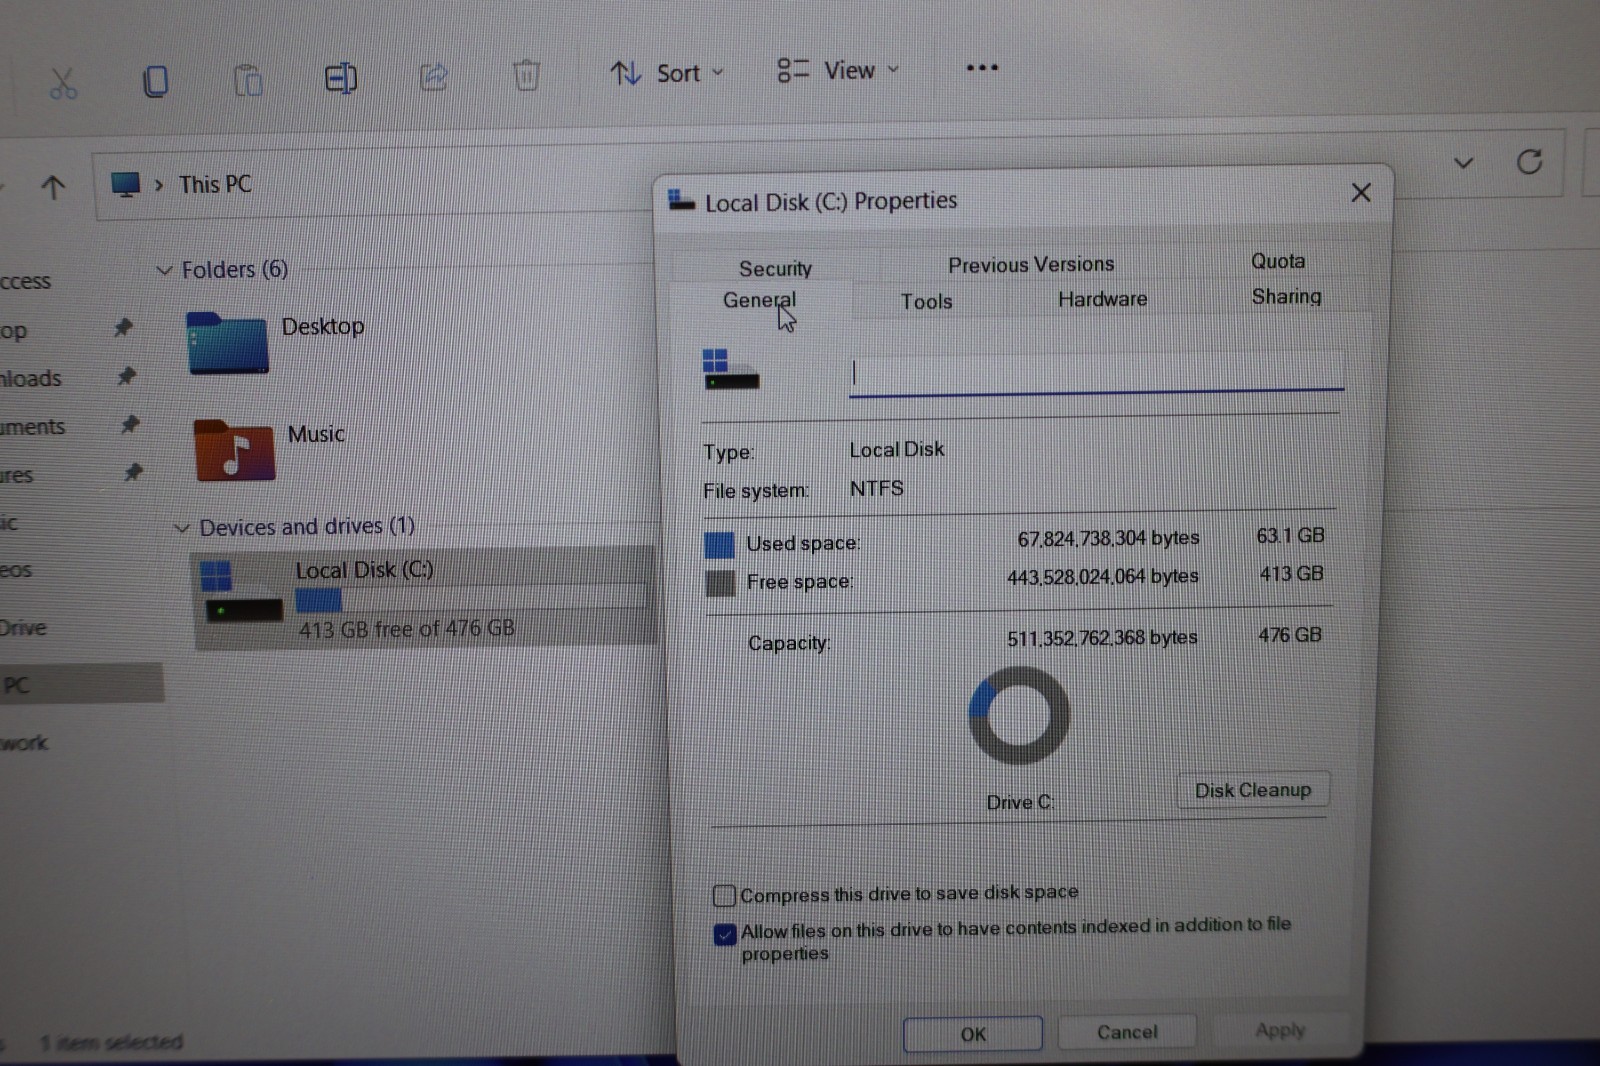This screenshot has width=1600, height=1066.
Task: Select the OneDrive item in the navigation pane
Action: click(23, 628)
